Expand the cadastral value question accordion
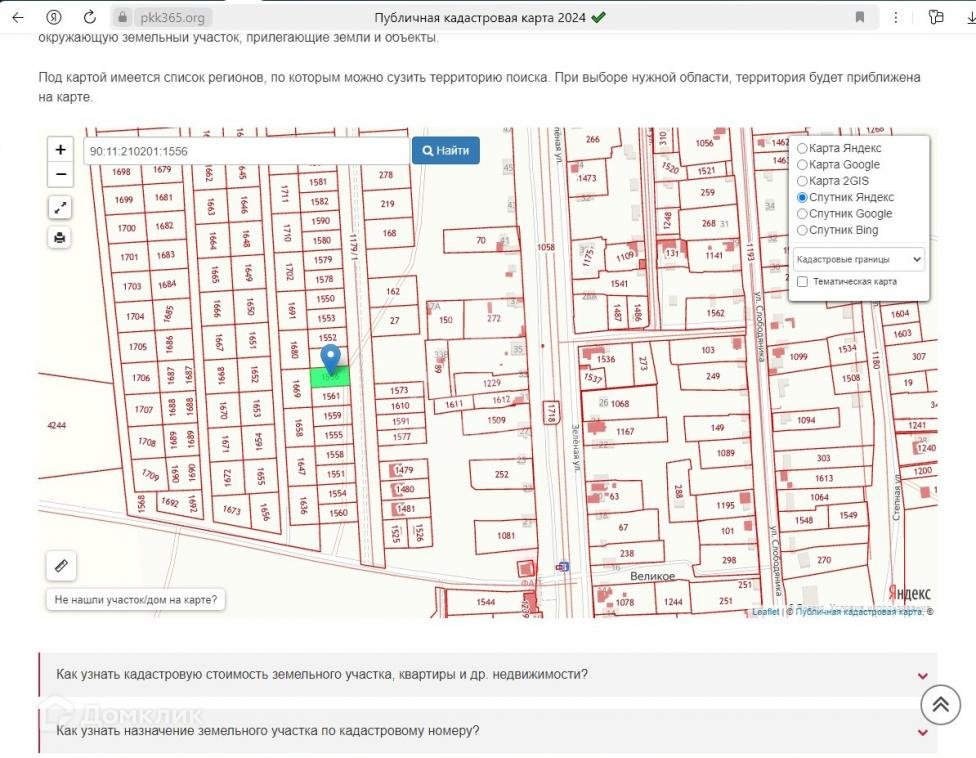 pos(488,675)
